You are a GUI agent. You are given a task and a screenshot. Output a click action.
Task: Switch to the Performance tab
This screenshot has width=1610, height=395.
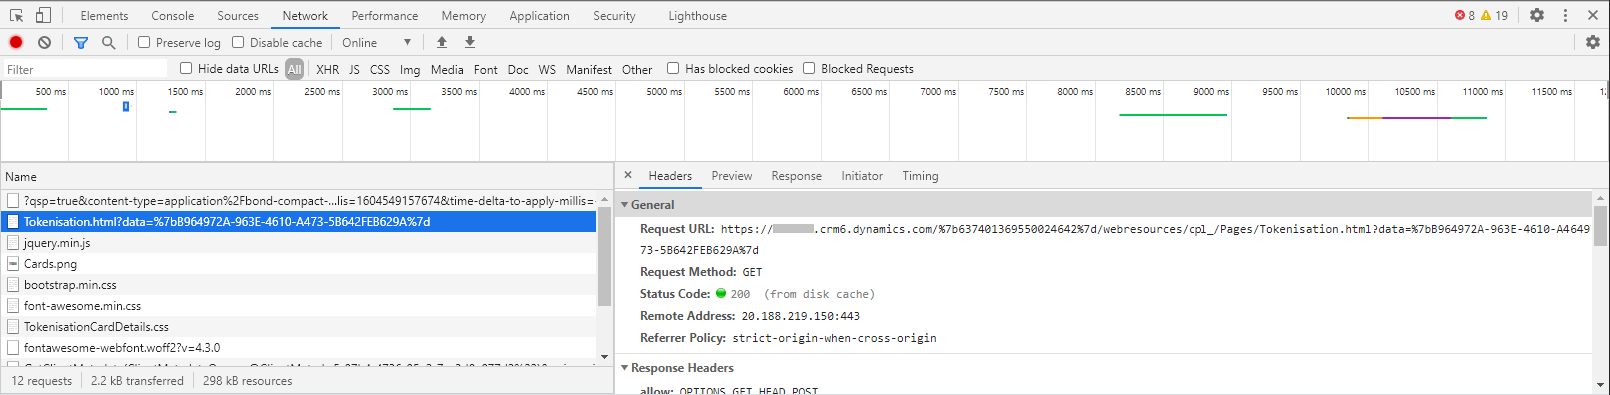click(x=385, y=16)
